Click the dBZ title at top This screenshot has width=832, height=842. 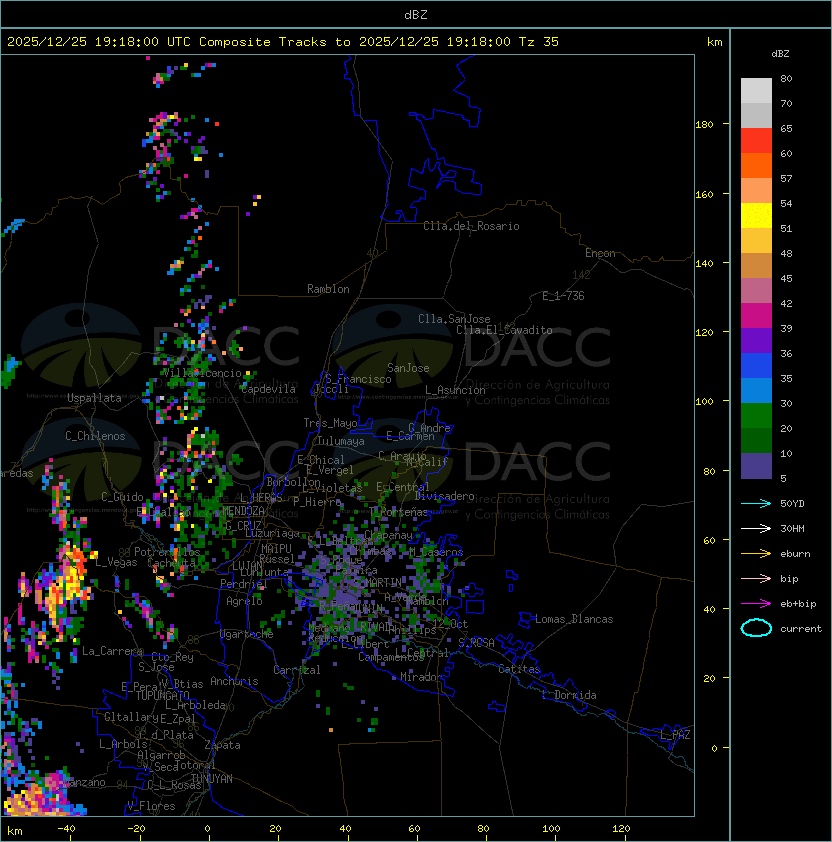416,14
